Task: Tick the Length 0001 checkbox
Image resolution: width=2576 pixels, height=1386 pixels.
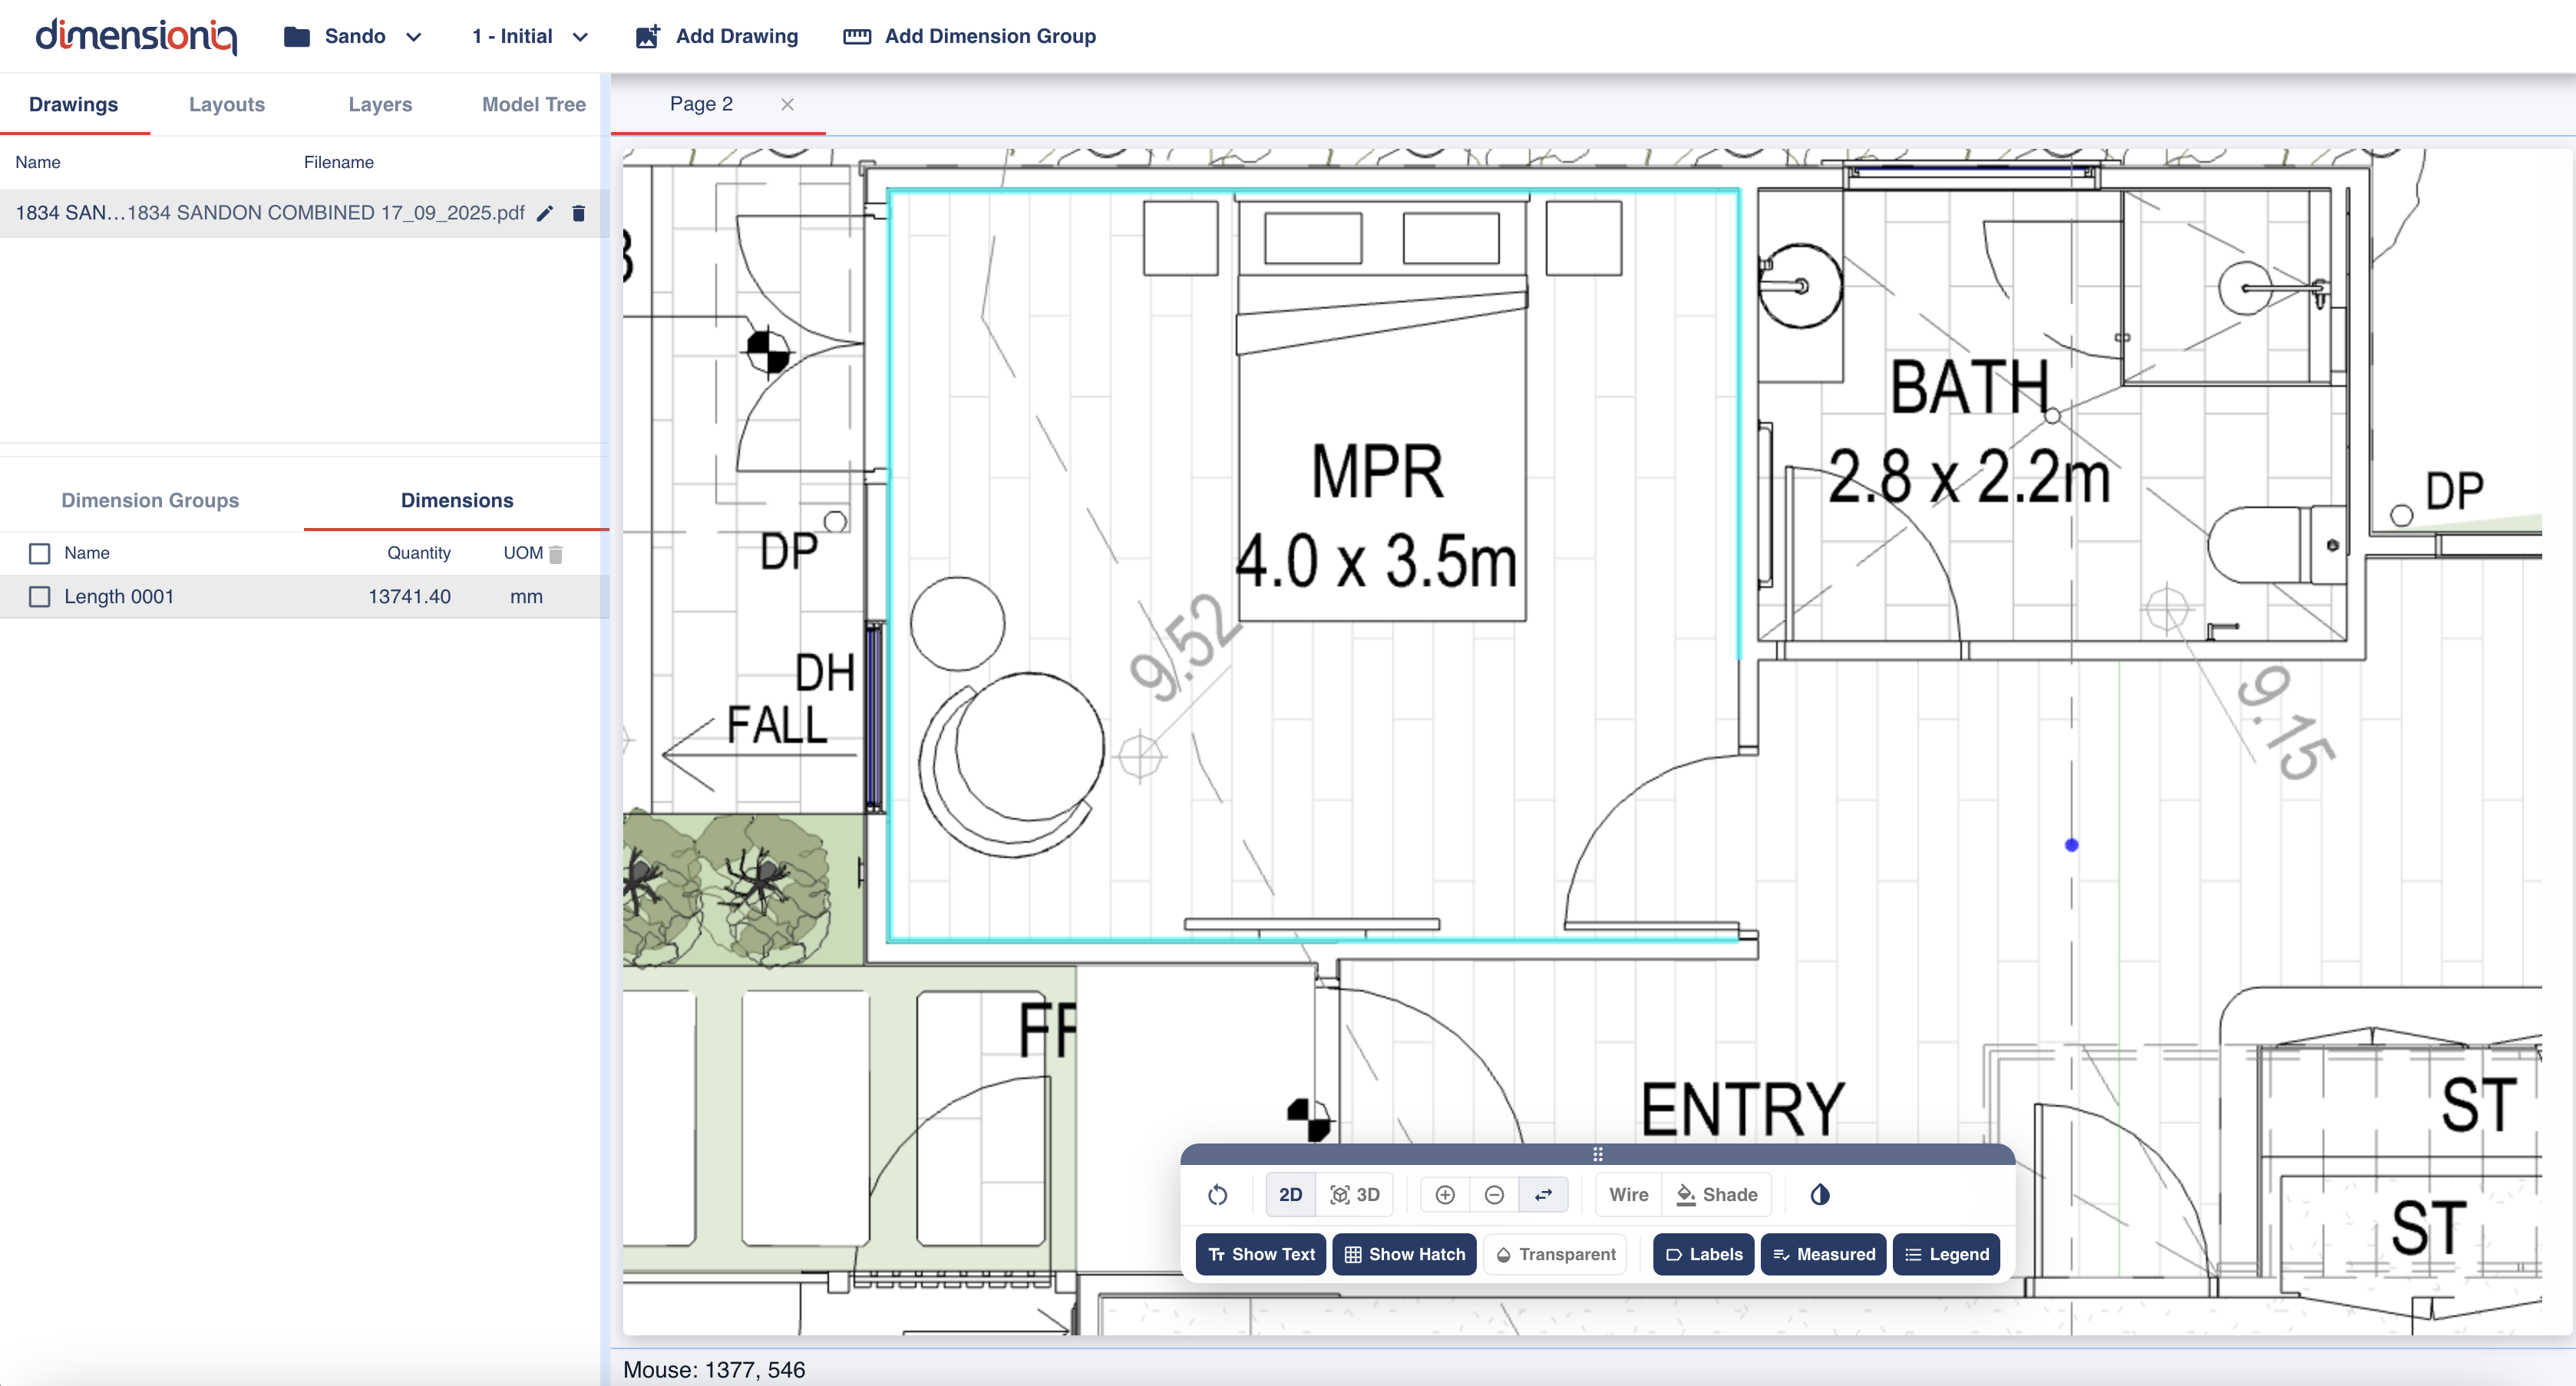Action: 39,597
